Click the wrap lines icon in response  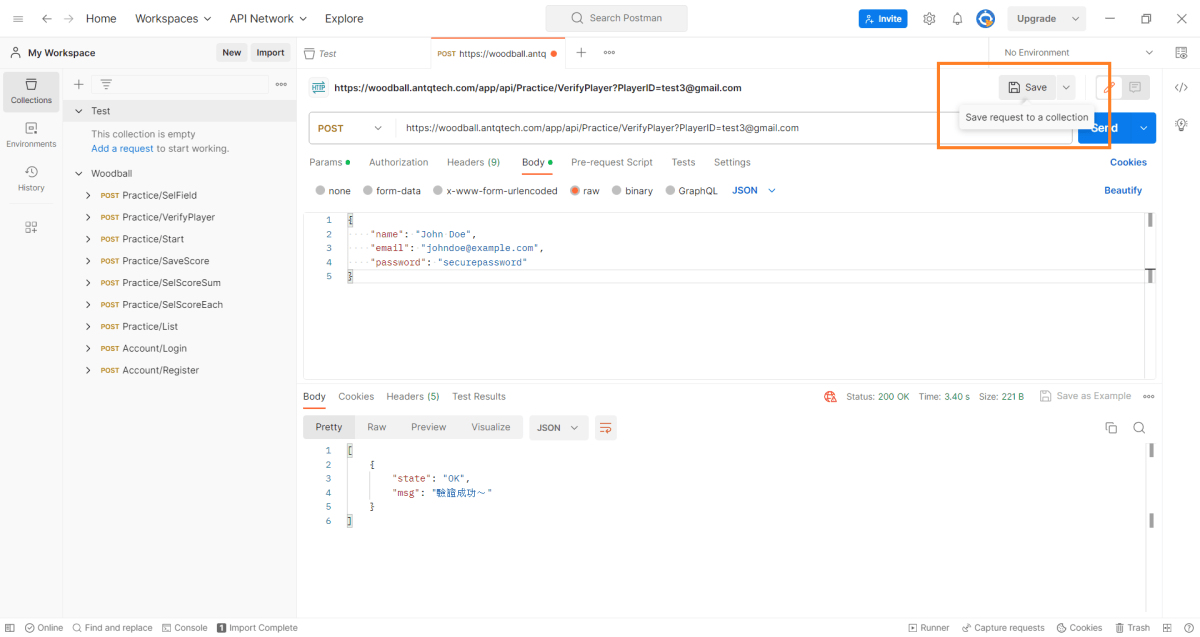point(605,427)
